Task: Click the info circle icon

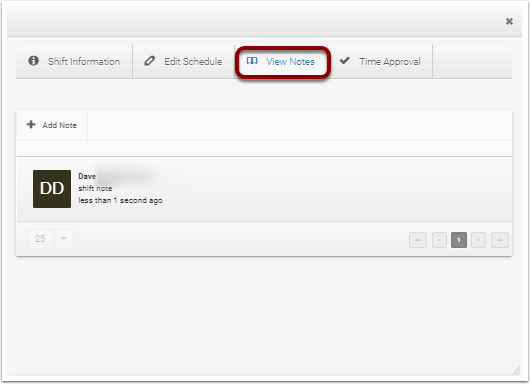Action: coord(33,61)
